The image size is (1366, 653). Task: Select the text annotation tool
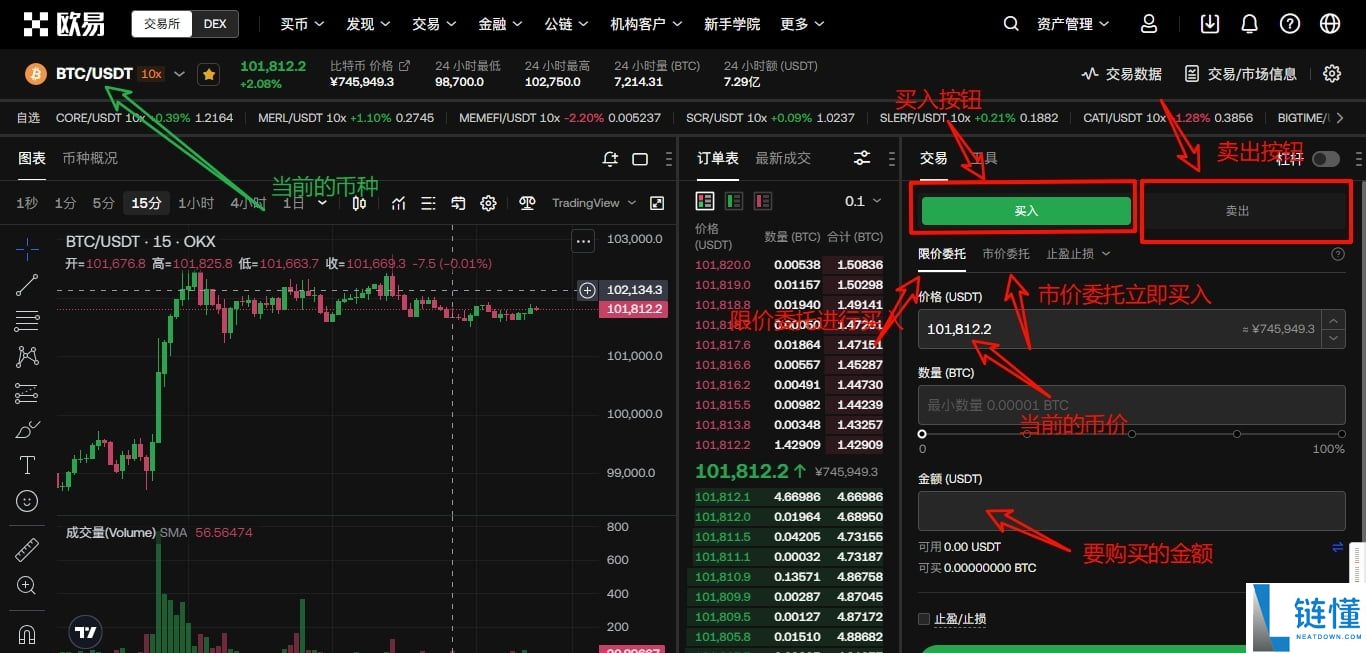tap(27, 465)
